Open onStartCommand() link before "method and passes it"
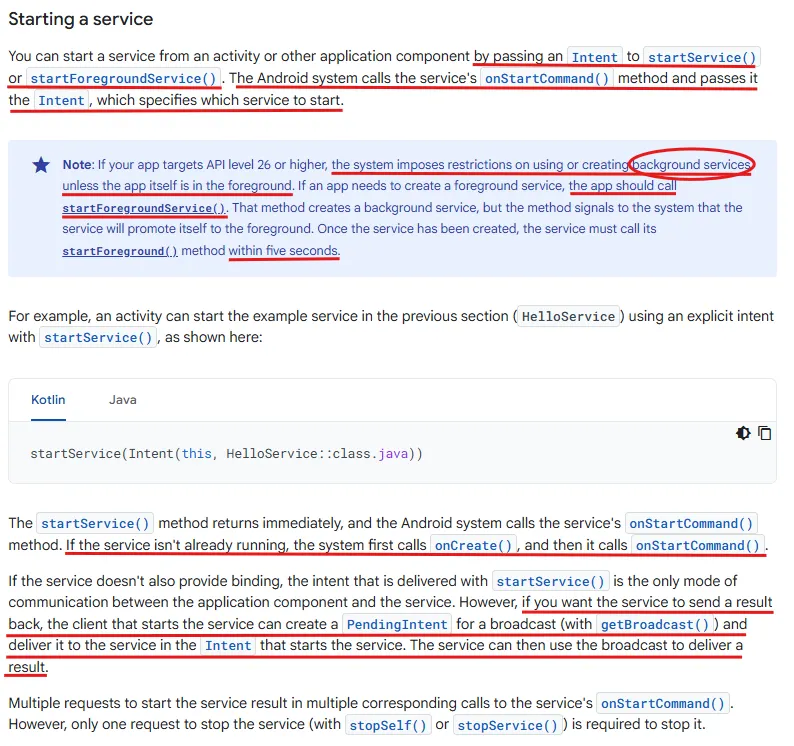The image size is (794, 746). click(x=547, y=78)
